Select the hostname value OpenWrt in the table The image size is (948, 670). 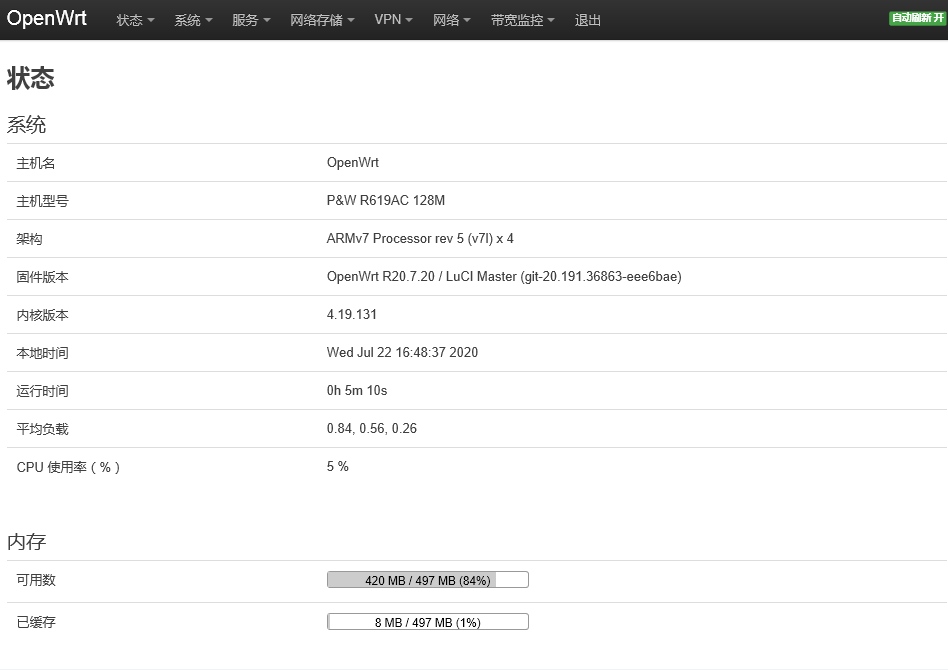[352, 162]
